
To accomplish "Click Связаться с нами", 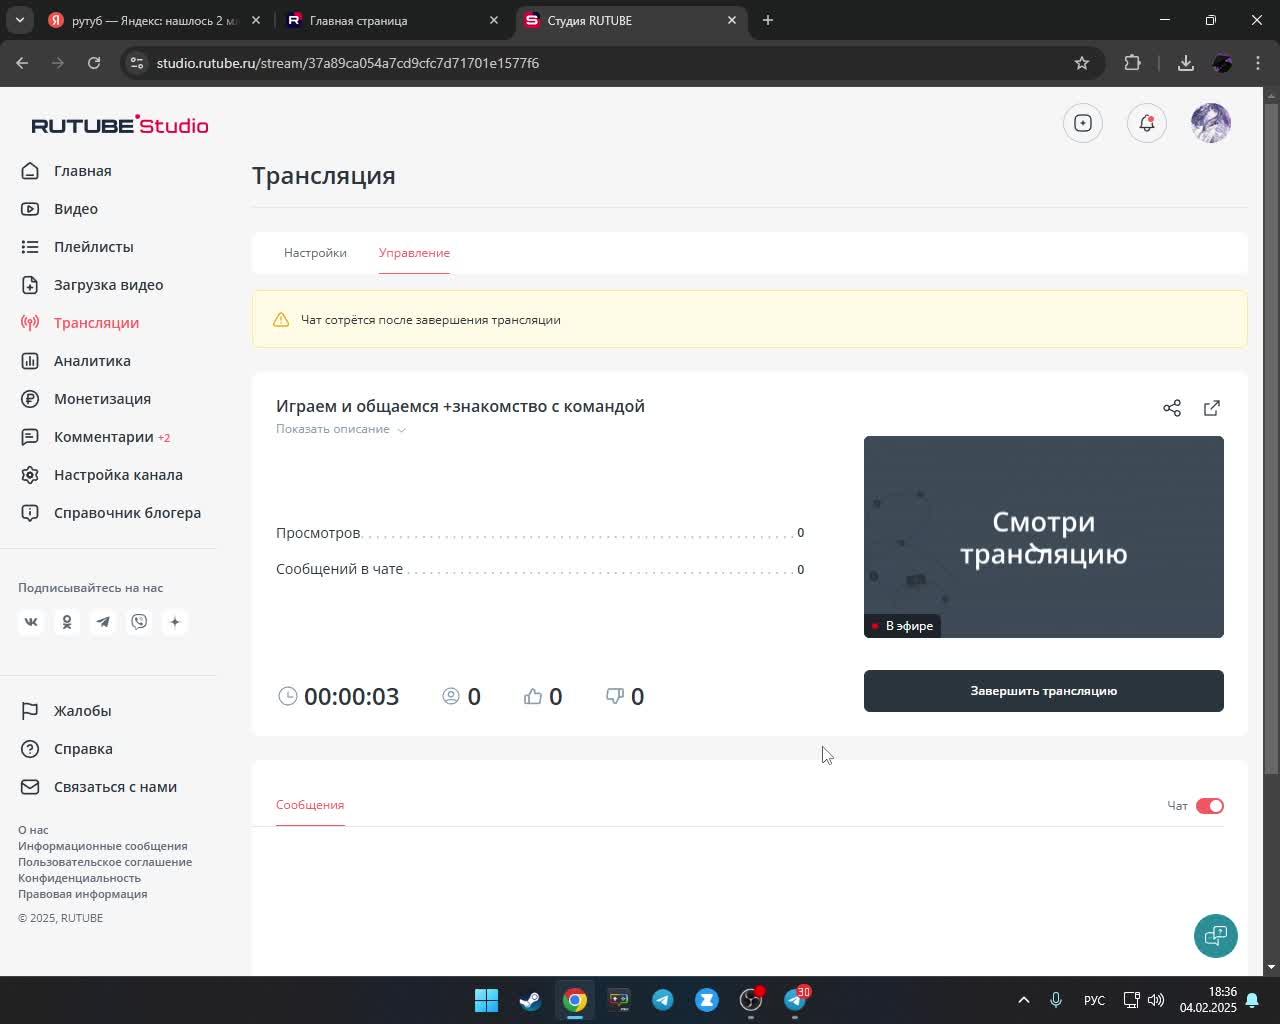I will coord(116,787).
